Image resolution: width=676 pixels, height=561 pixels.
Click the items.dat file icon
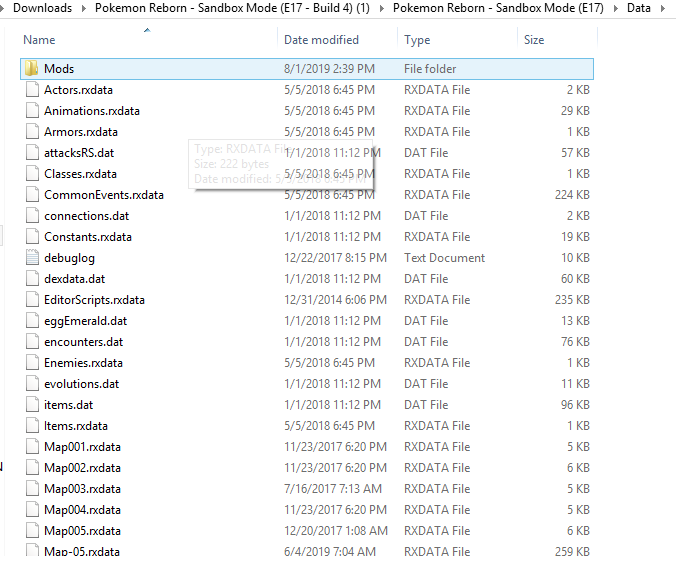pos(31,405)
